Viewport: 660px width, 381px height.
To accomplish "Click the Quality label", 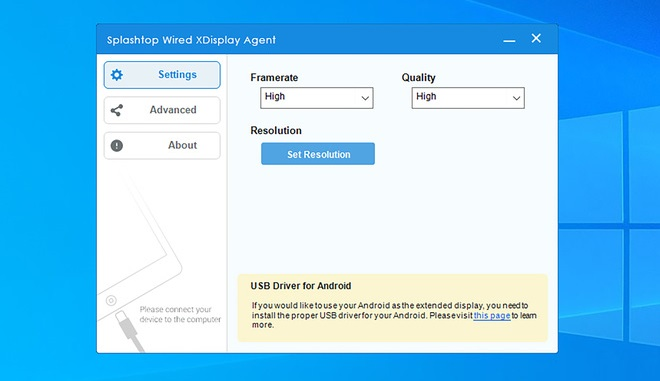I will [418, 78].
